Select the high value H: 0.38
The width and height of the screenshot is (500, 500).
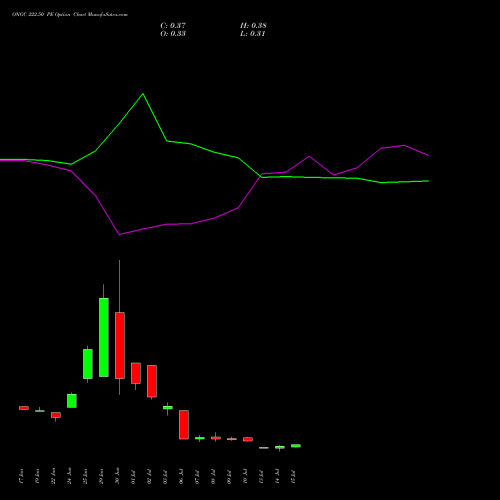(253, 26)
